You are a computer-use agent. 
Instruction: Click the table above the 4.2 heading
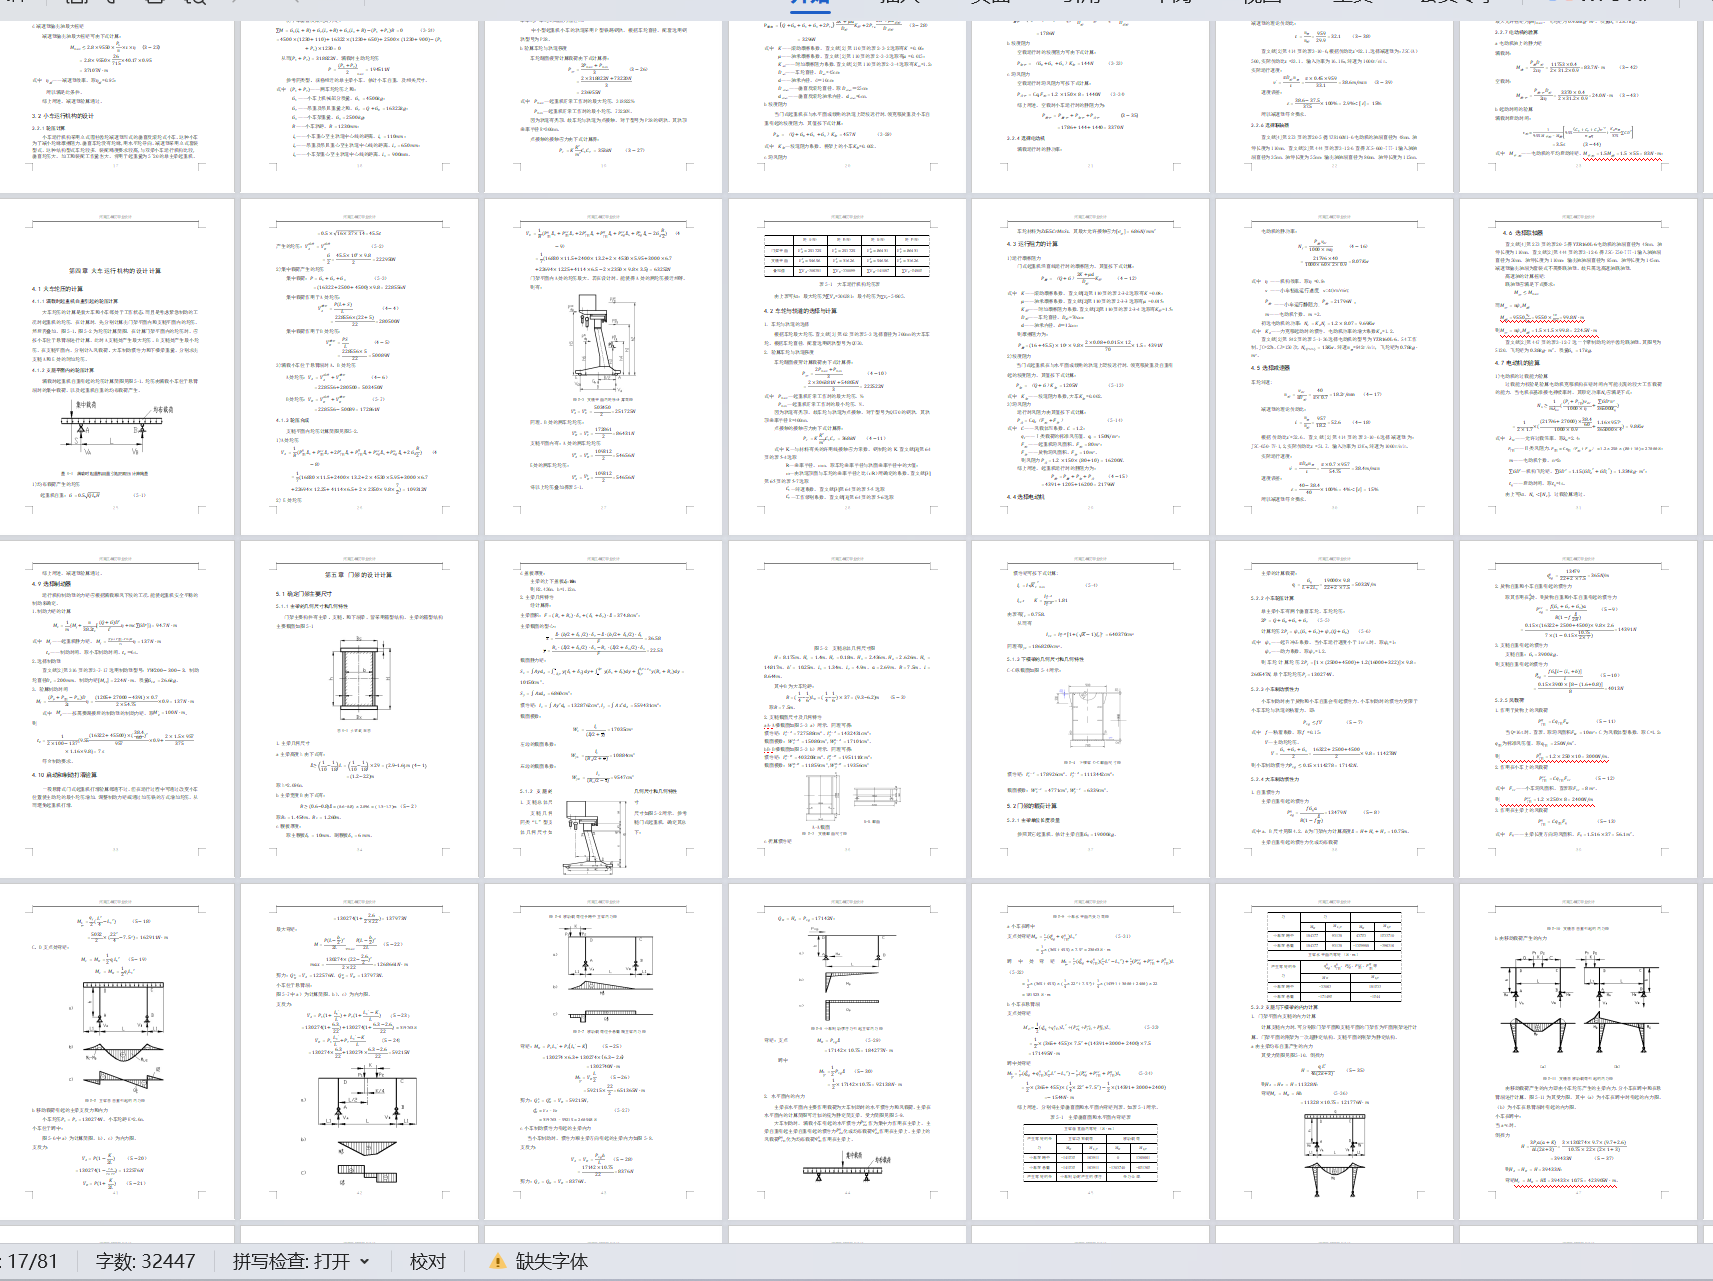click(846, 255)
